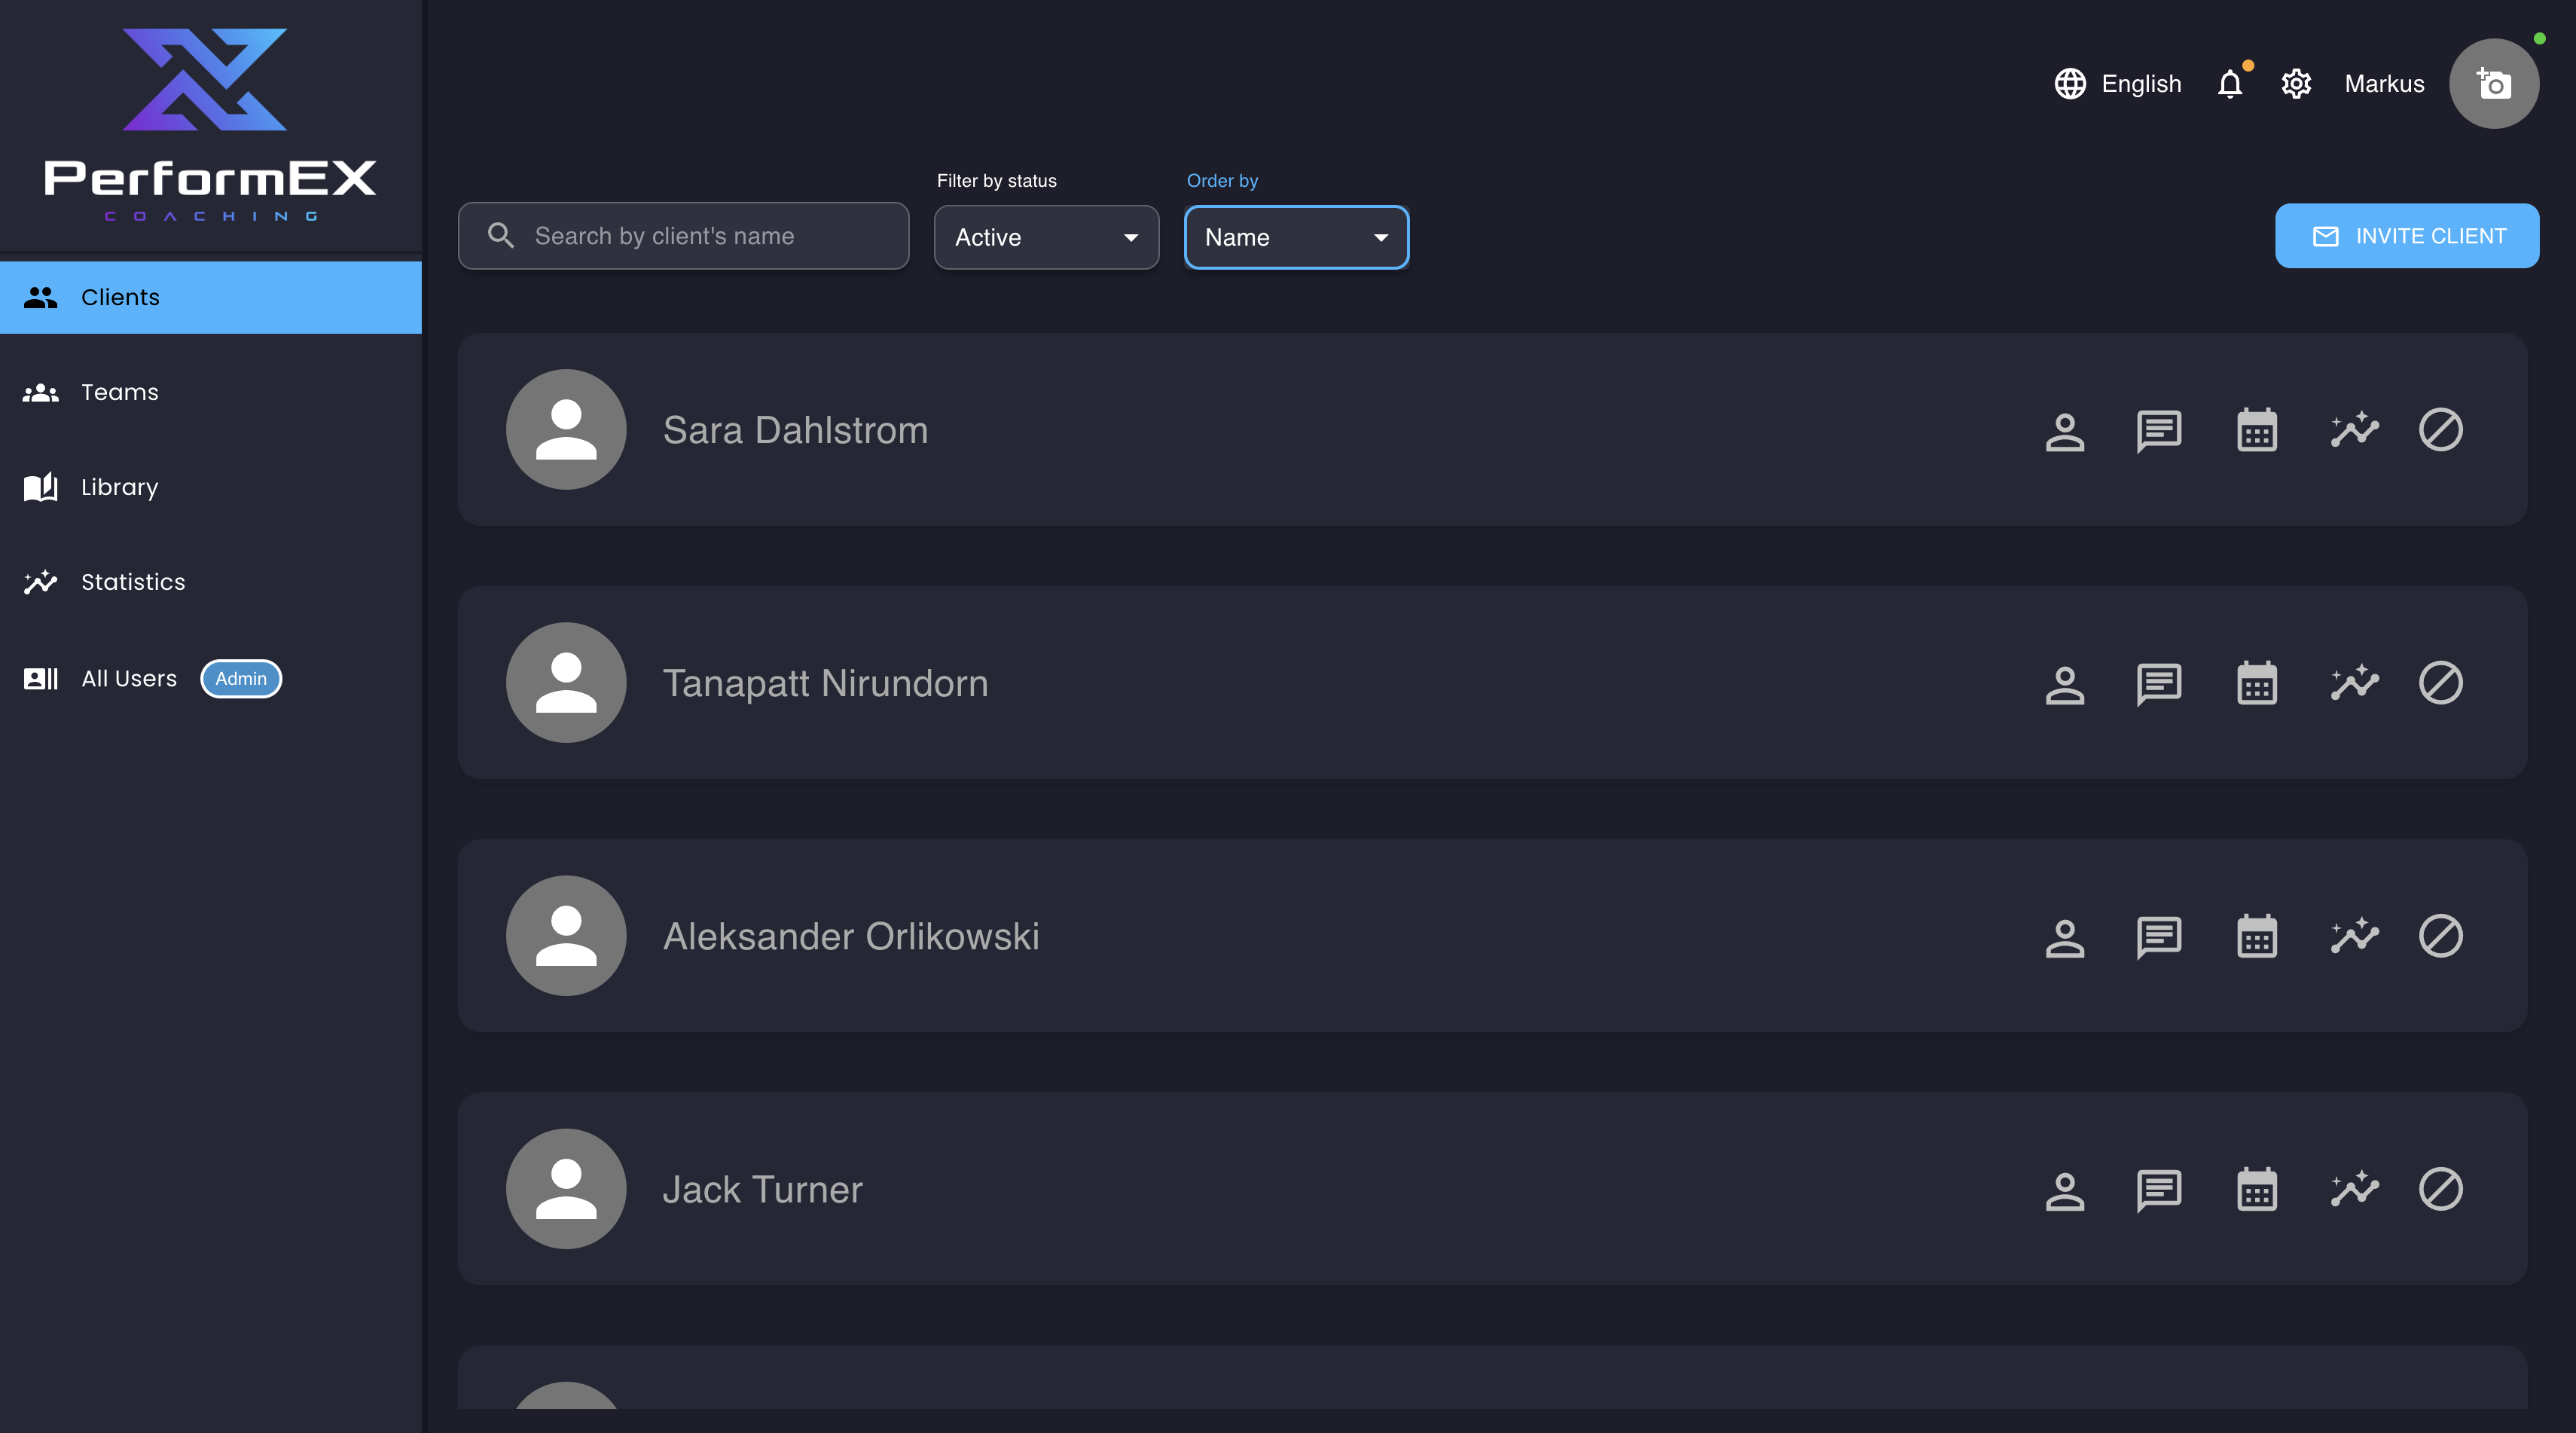This screenshot has width=2576, height=1433.
Task: Click Jack Turner's avatar
Action: pyautogui.click(x=566, y=1189)
